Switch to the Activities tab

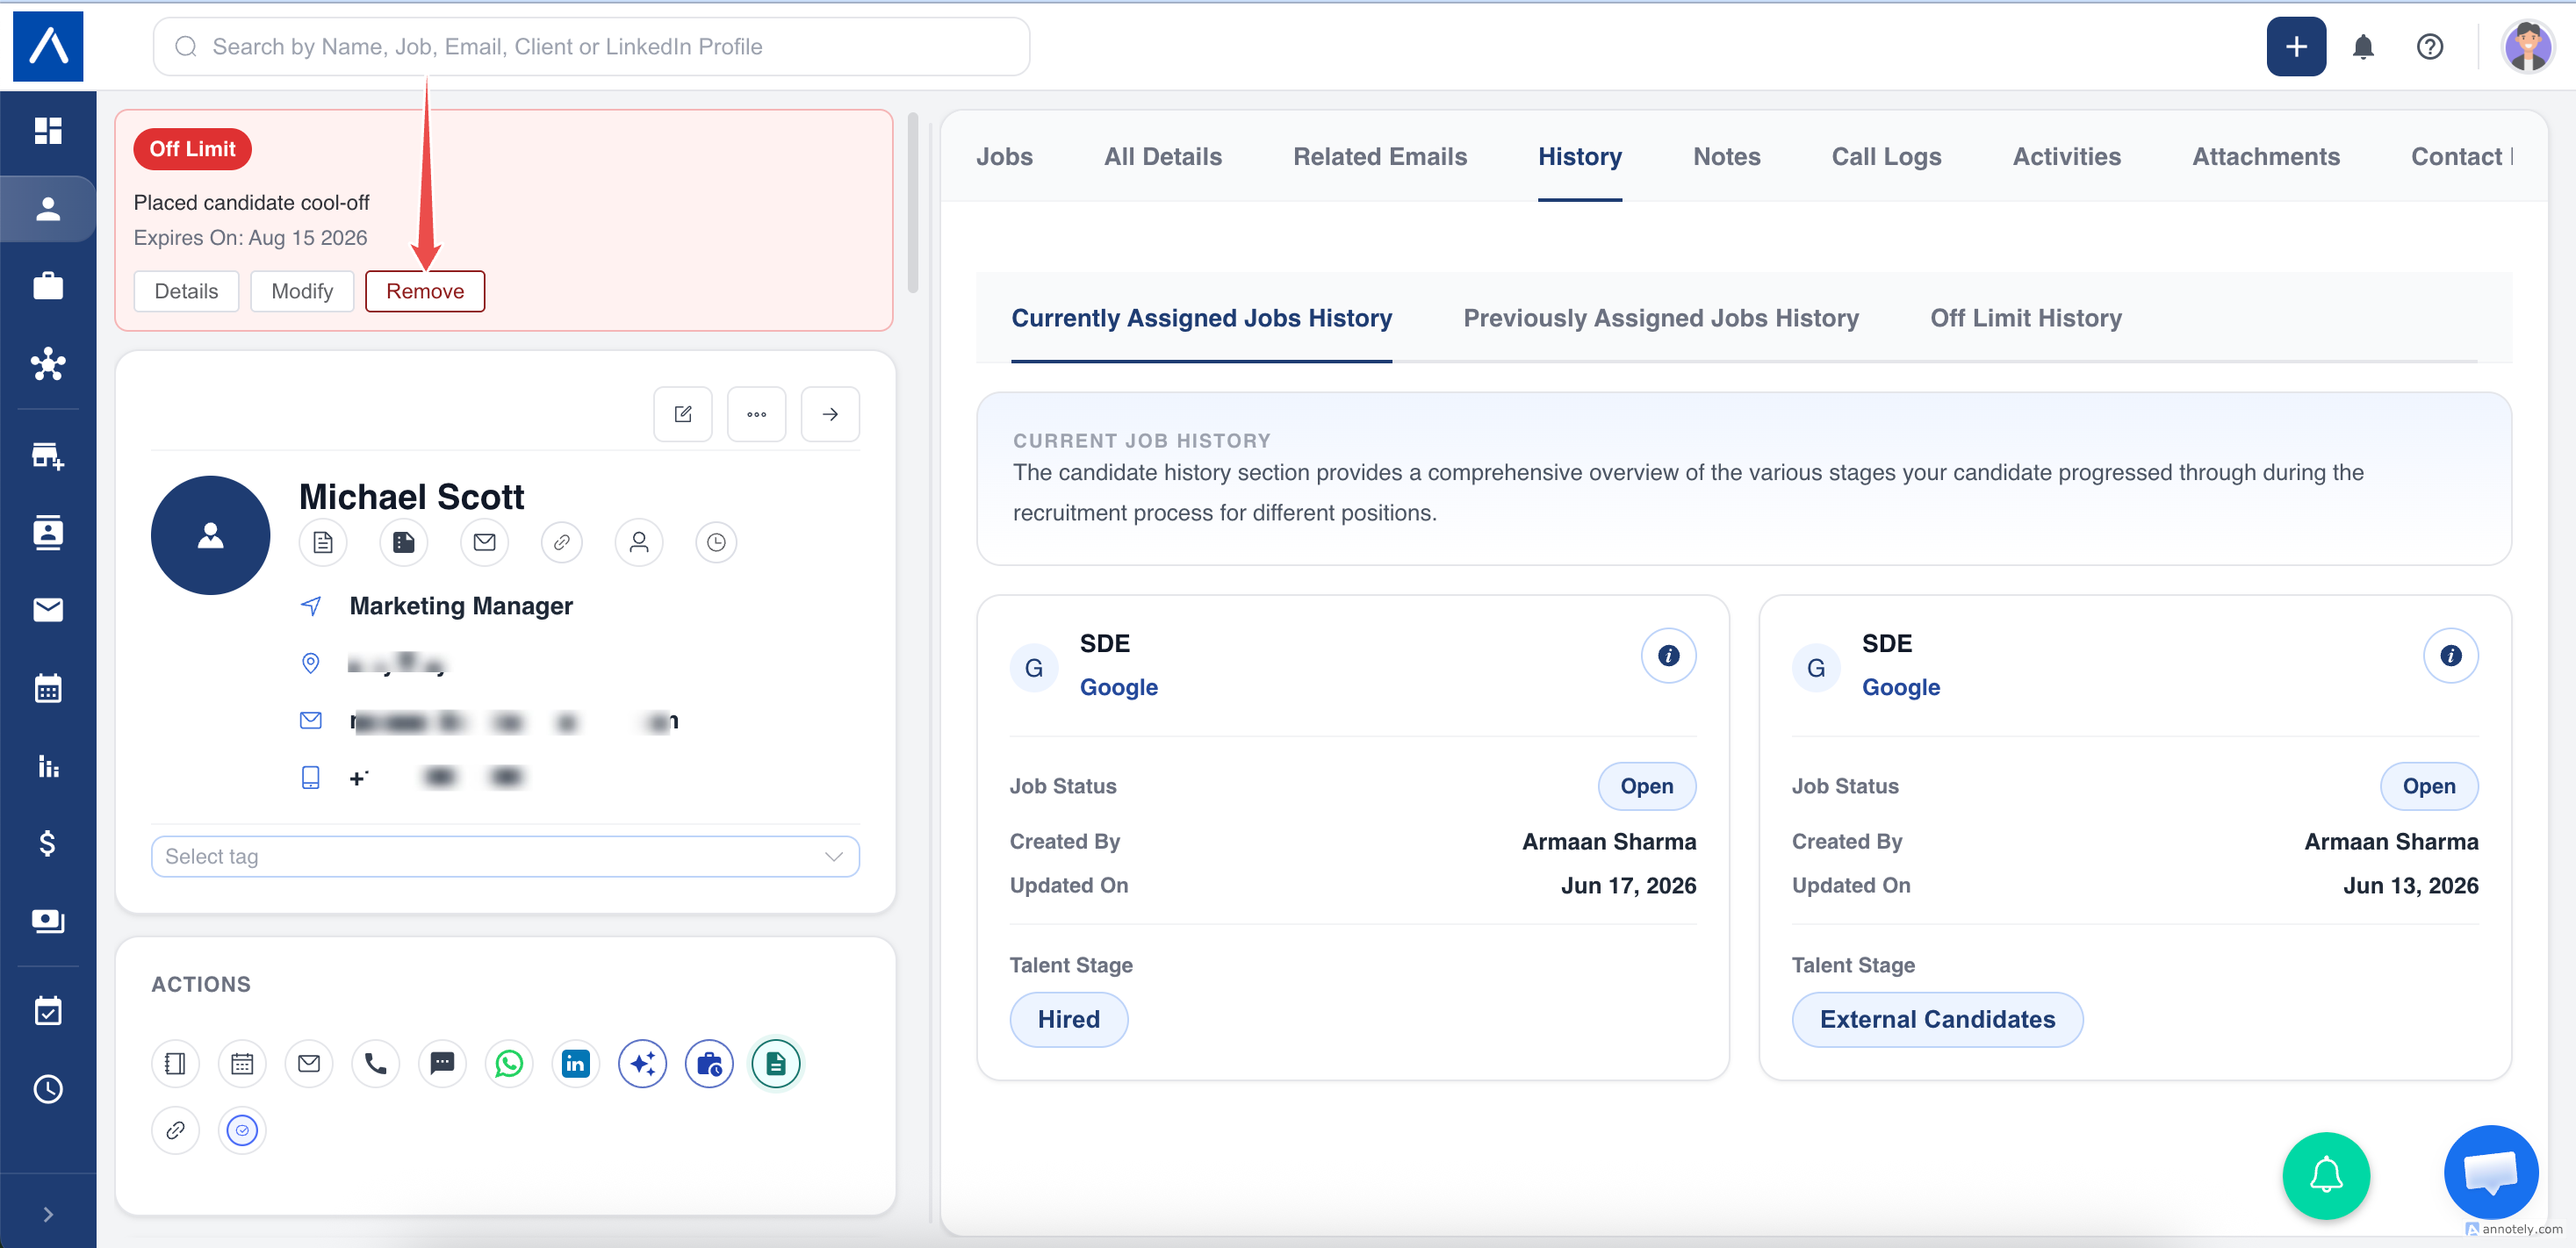(x=2066, y=157)
